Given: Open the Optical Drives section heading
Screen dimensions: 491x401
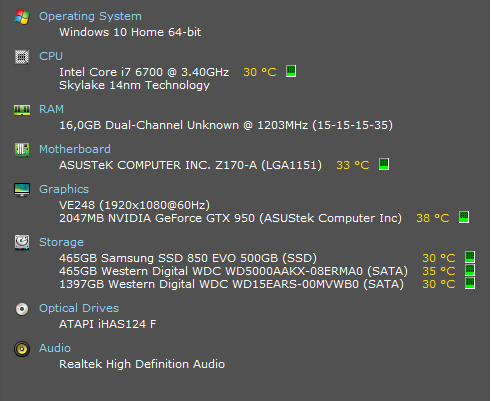Looking at the screenshot, I should (79, 308).
